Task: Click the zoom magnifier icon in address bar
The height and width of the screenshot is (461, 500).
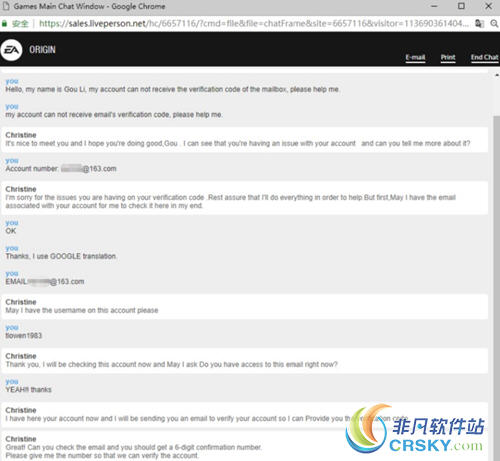Action: pos(494,23)
